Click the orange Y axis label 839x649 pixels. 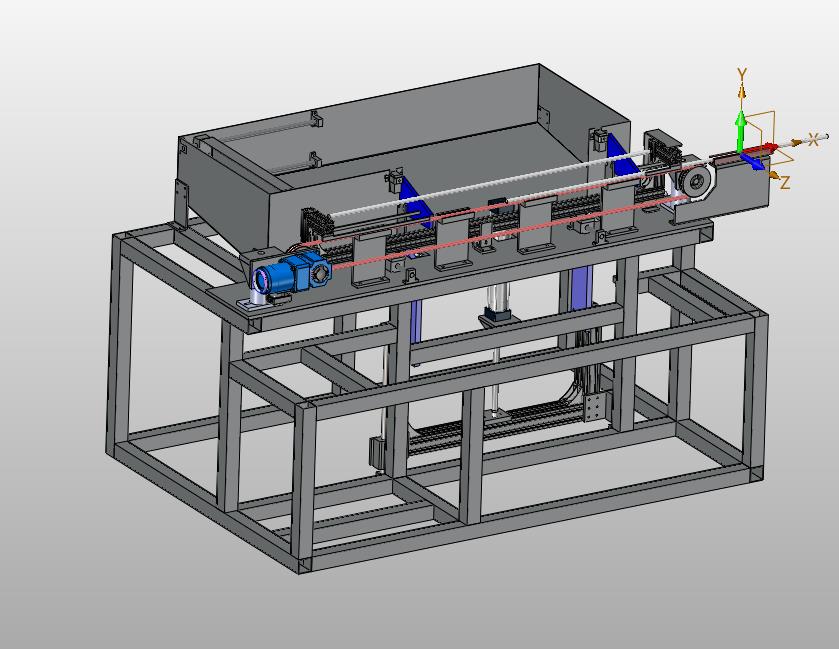[742, 74]
